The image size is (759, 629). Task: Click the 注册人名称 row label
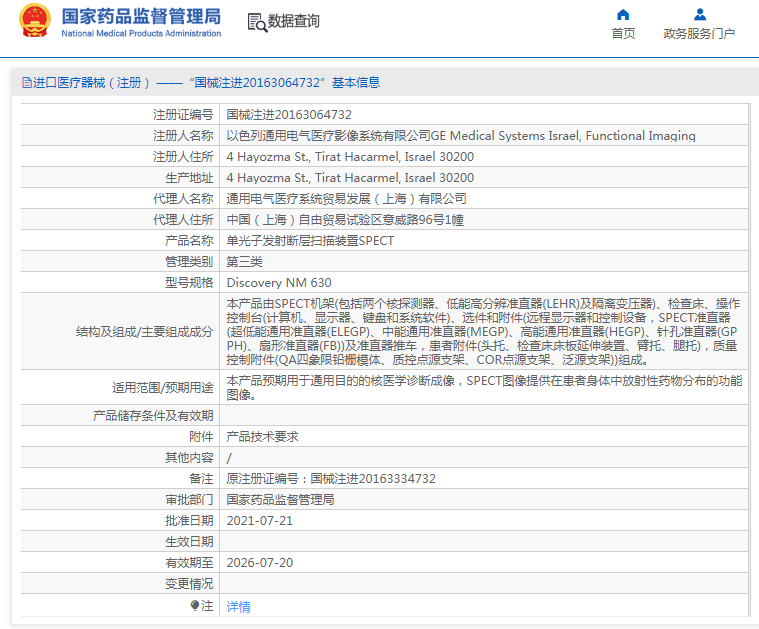(x=183, y=136)
